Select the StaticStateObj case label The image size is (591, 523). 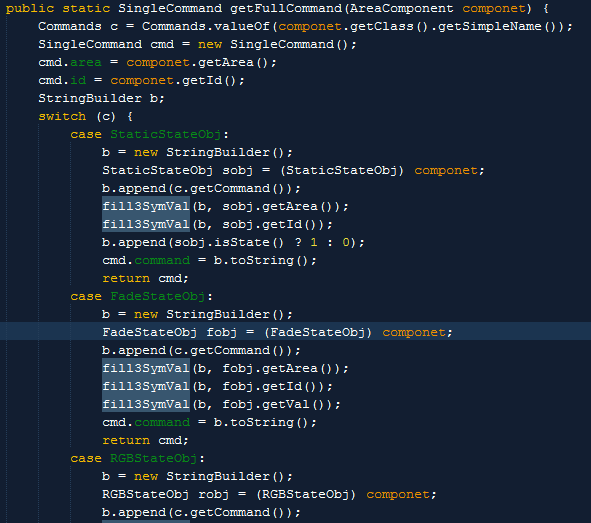pyautogui.click(x=165, y=135)
